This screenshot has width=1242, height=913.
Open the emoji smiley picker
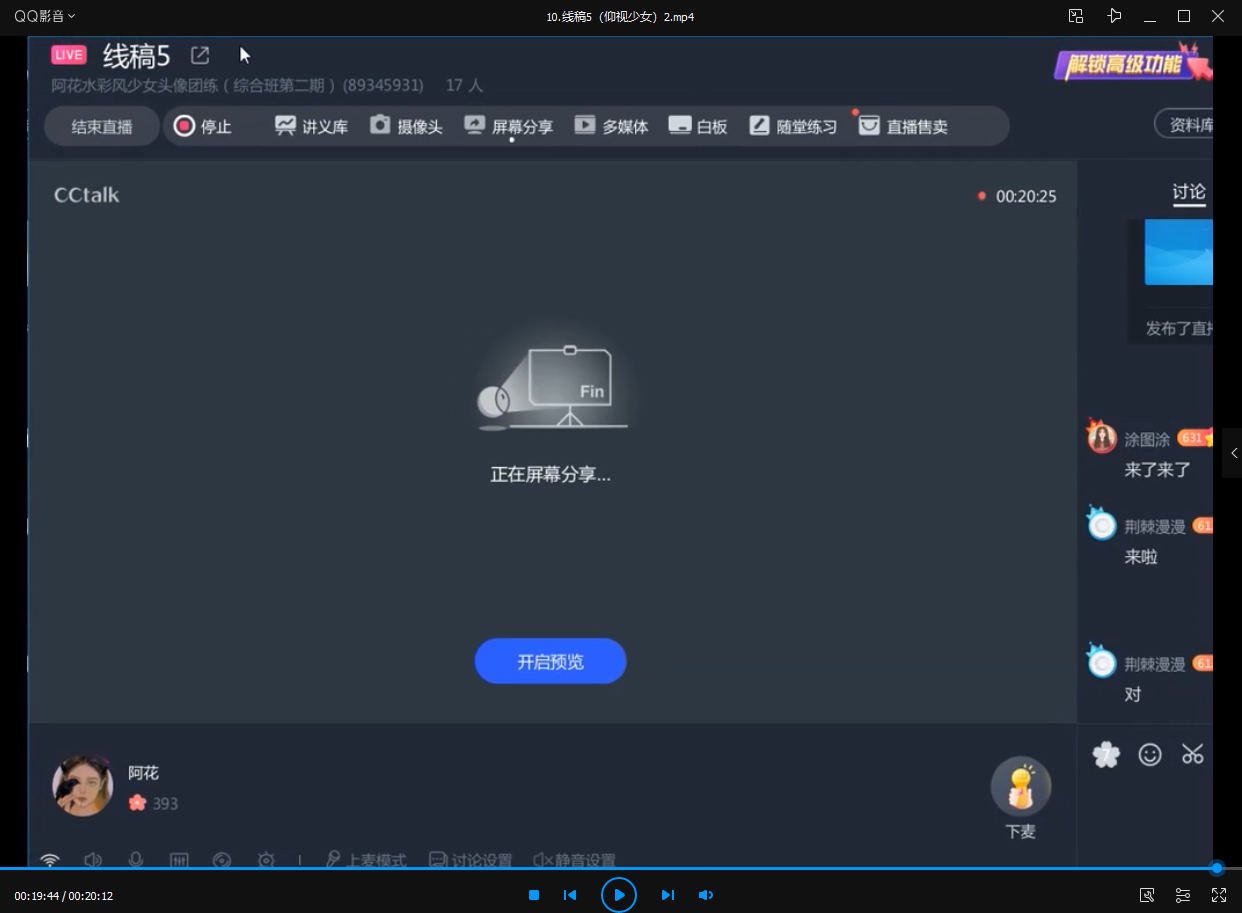point(1150,754)
